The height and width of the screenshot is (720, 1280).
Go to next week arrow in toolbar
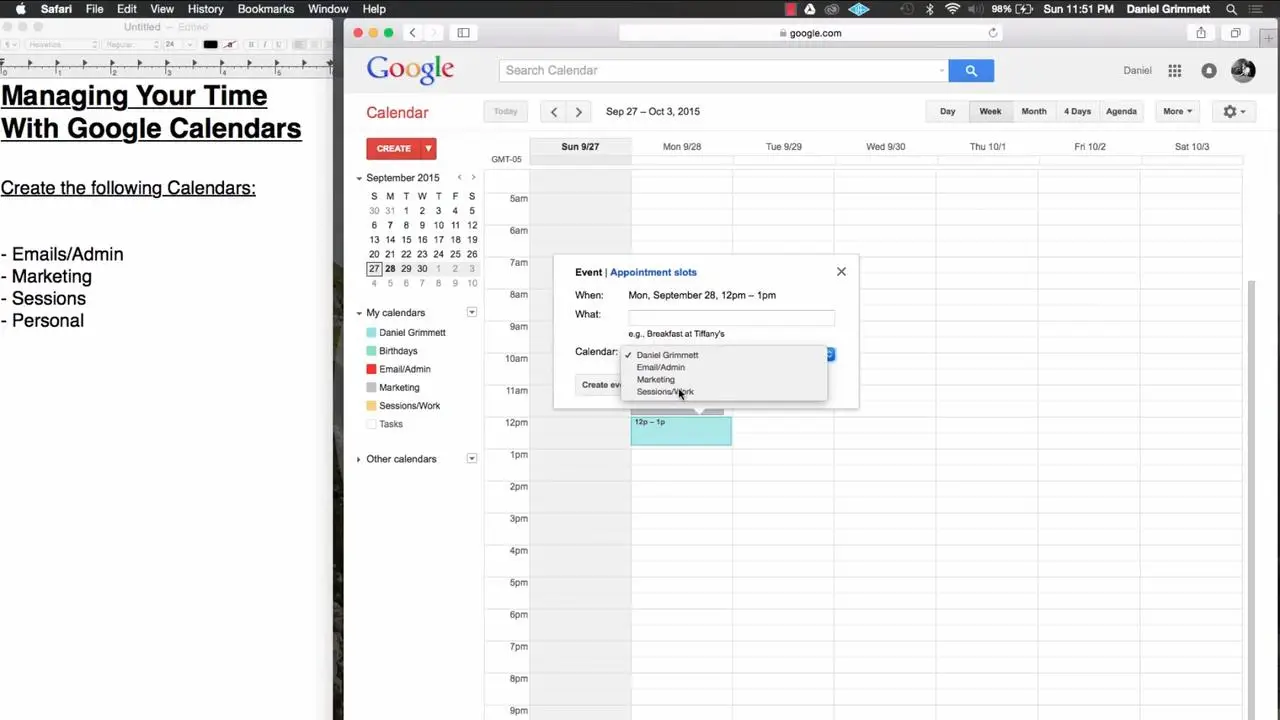point(578,112)
